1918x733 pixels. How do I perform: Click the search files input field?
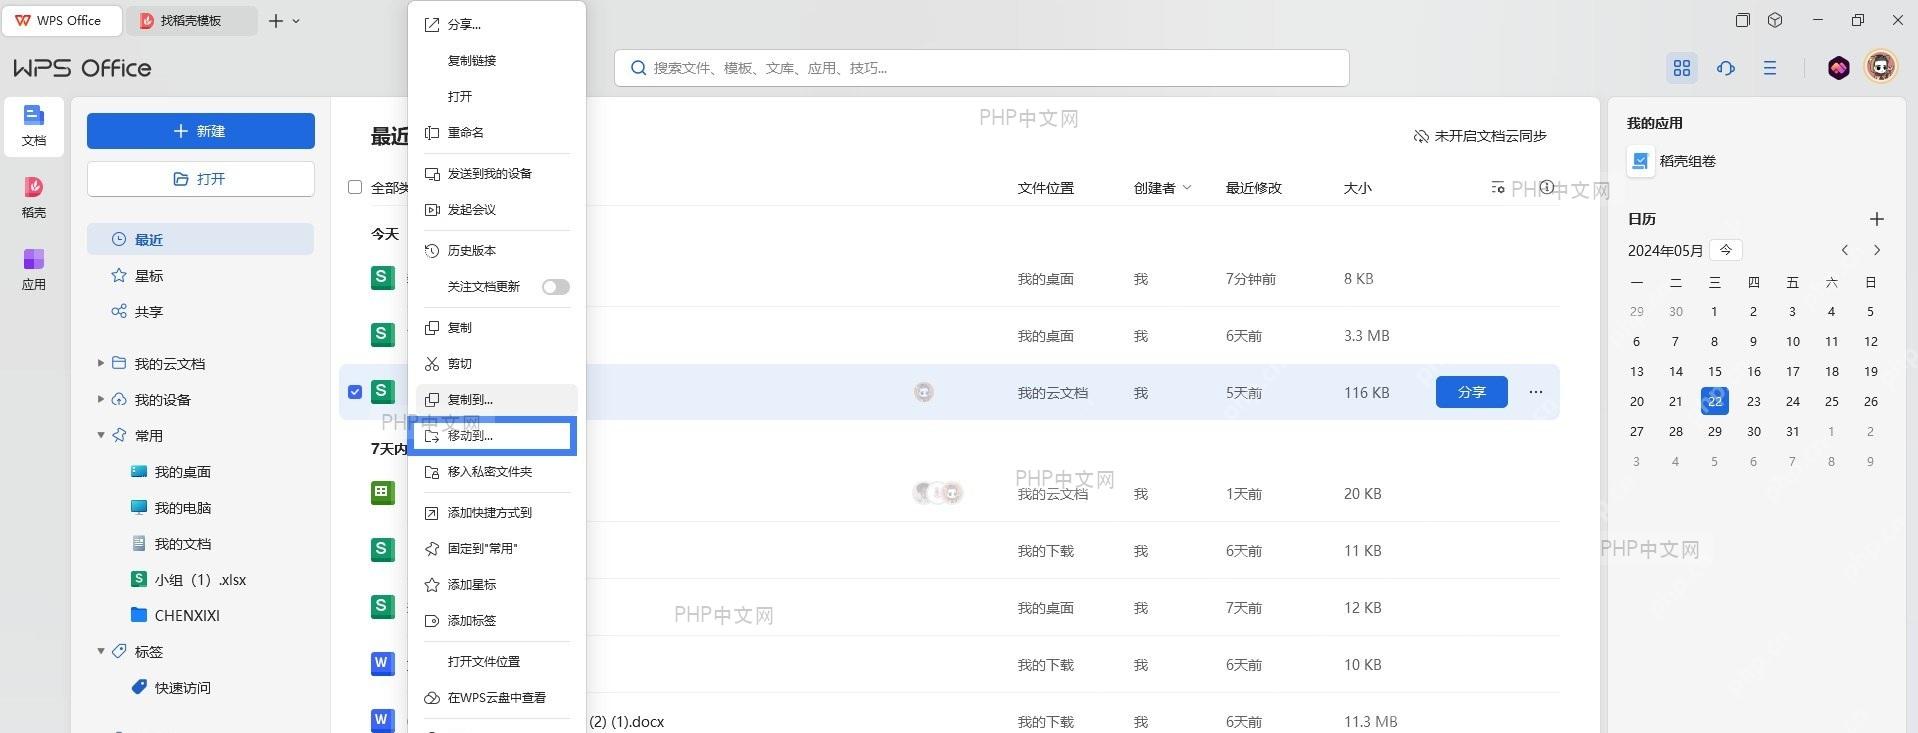[x=982, y=68]
